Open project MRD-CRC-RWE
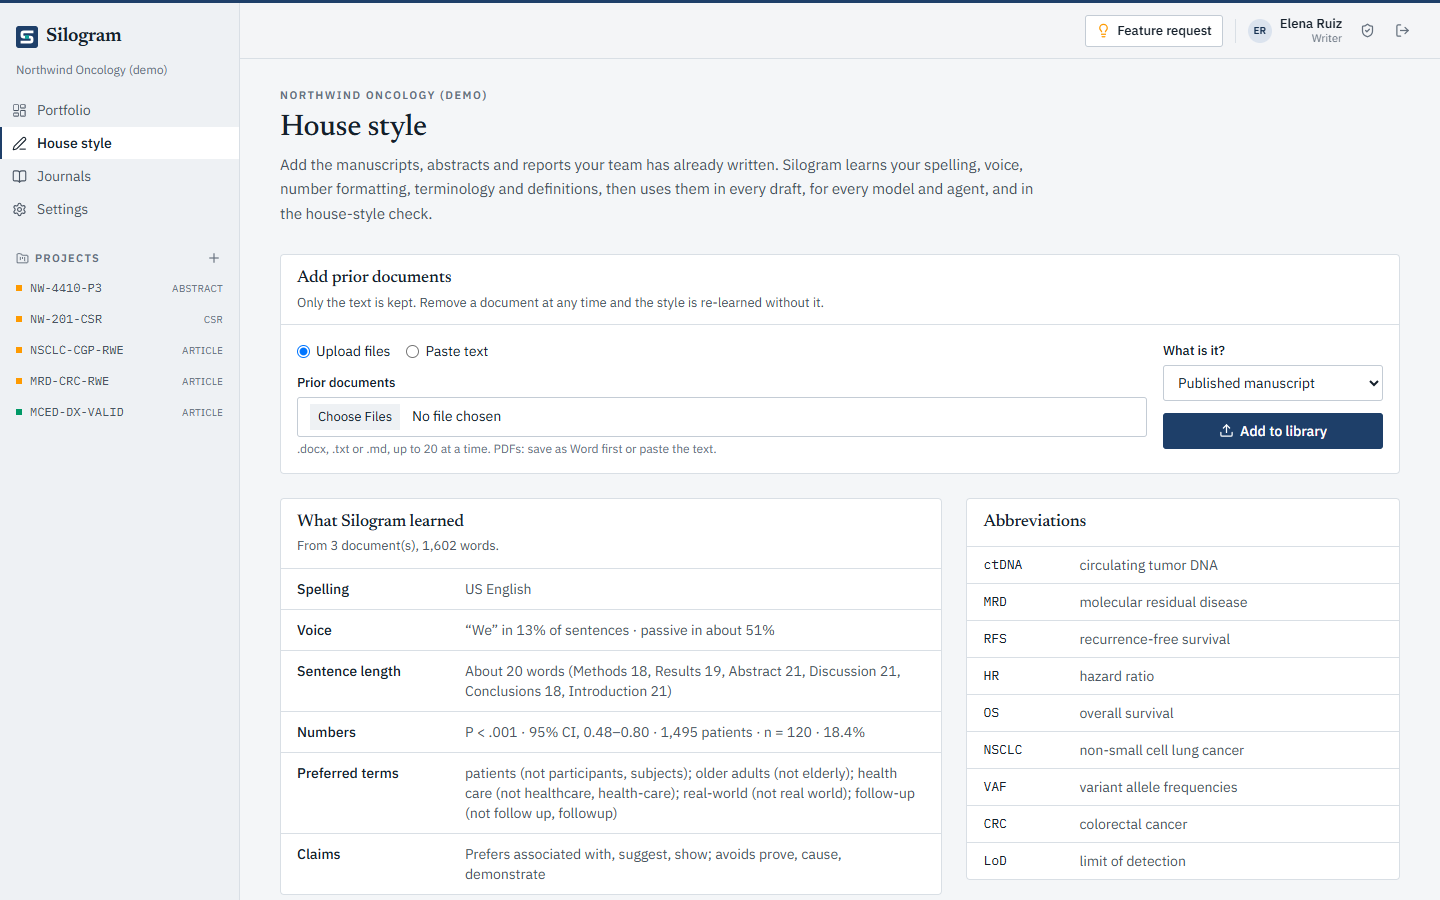This screenshot has height=900, width=1440. pyautogui.click(x=120, y=381)
